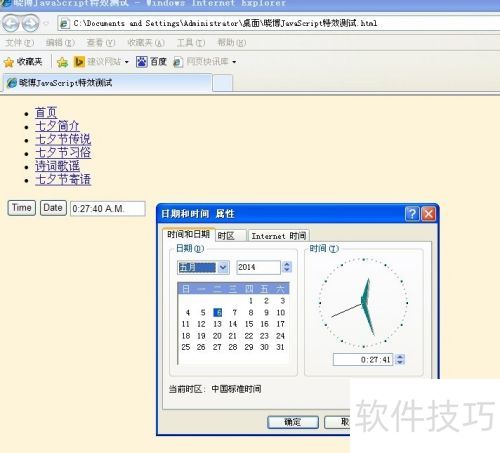The width and height of the screenshot is (500, 453).
Task: Expand the suggested sites dropdown arrow
Action: pos(127,62)
